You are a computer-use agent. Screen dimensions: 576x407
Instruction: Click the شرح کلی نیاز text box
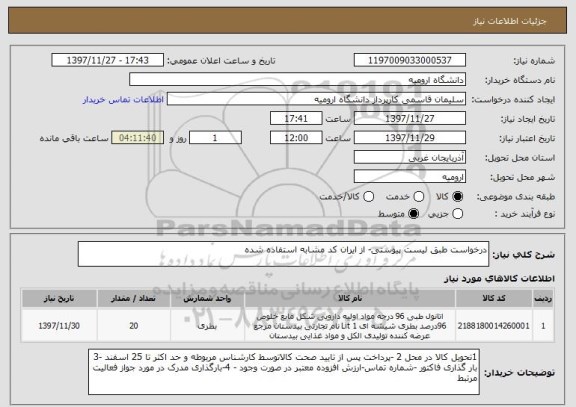[283, 254]
